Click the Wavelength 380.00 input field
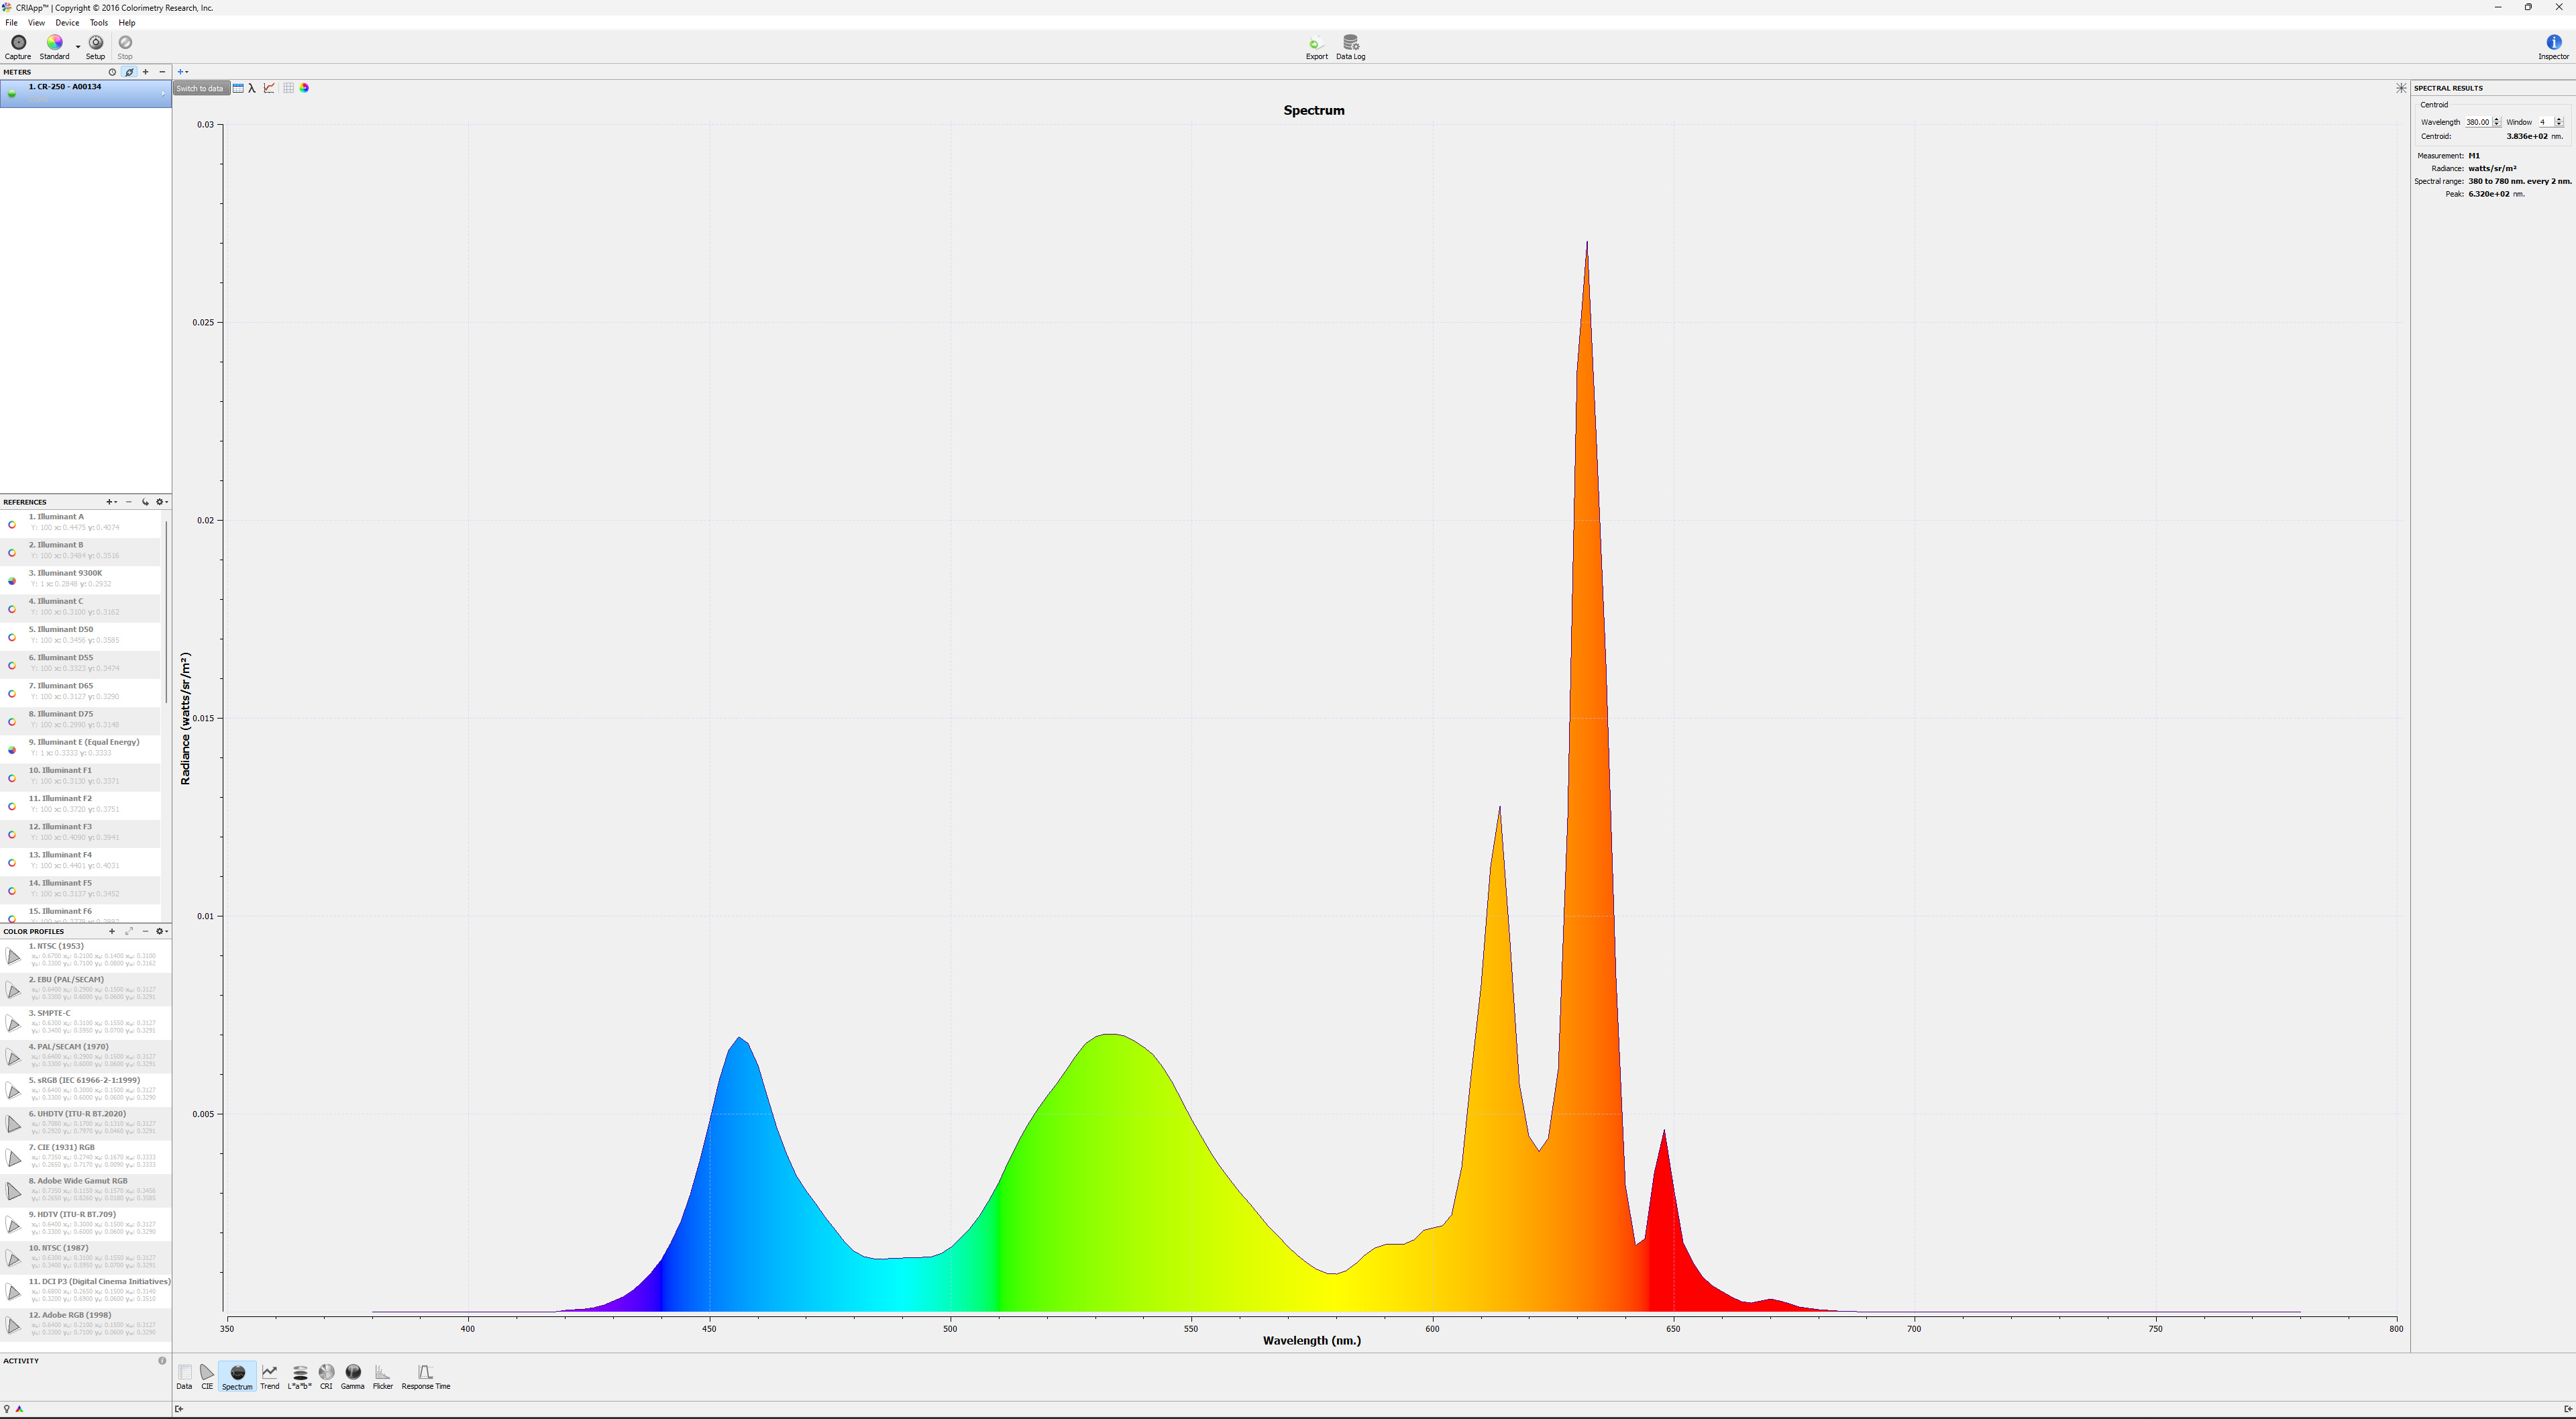2576x1419 pixels. tap(2477, 122)
